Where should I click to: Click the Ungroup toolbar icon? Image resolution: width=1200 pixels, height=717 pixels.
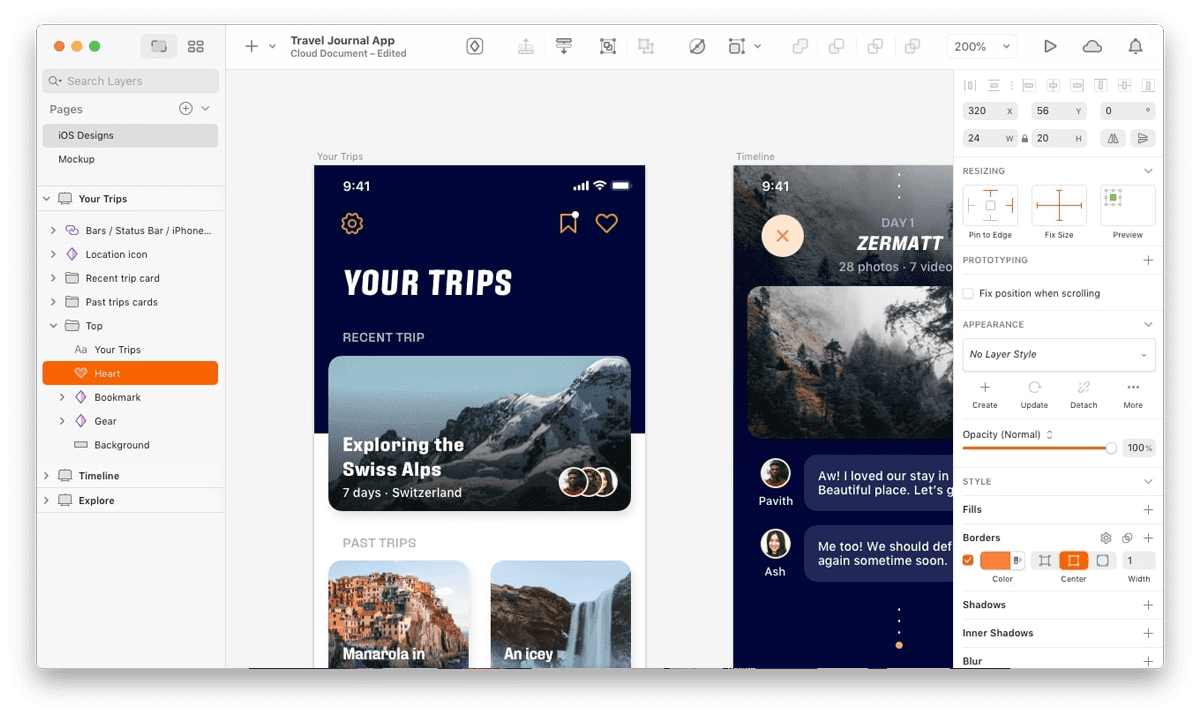(x=646, y=46)
